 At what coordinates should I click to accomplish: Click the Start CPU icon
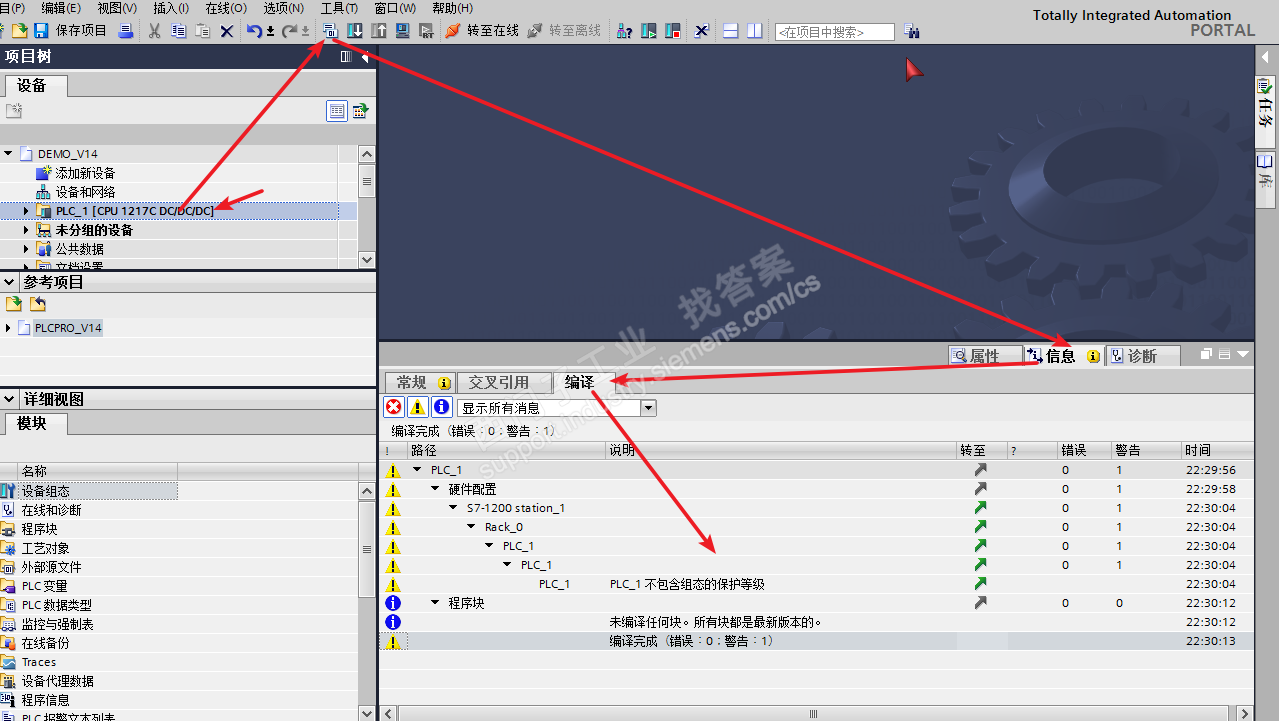point(648,31)
